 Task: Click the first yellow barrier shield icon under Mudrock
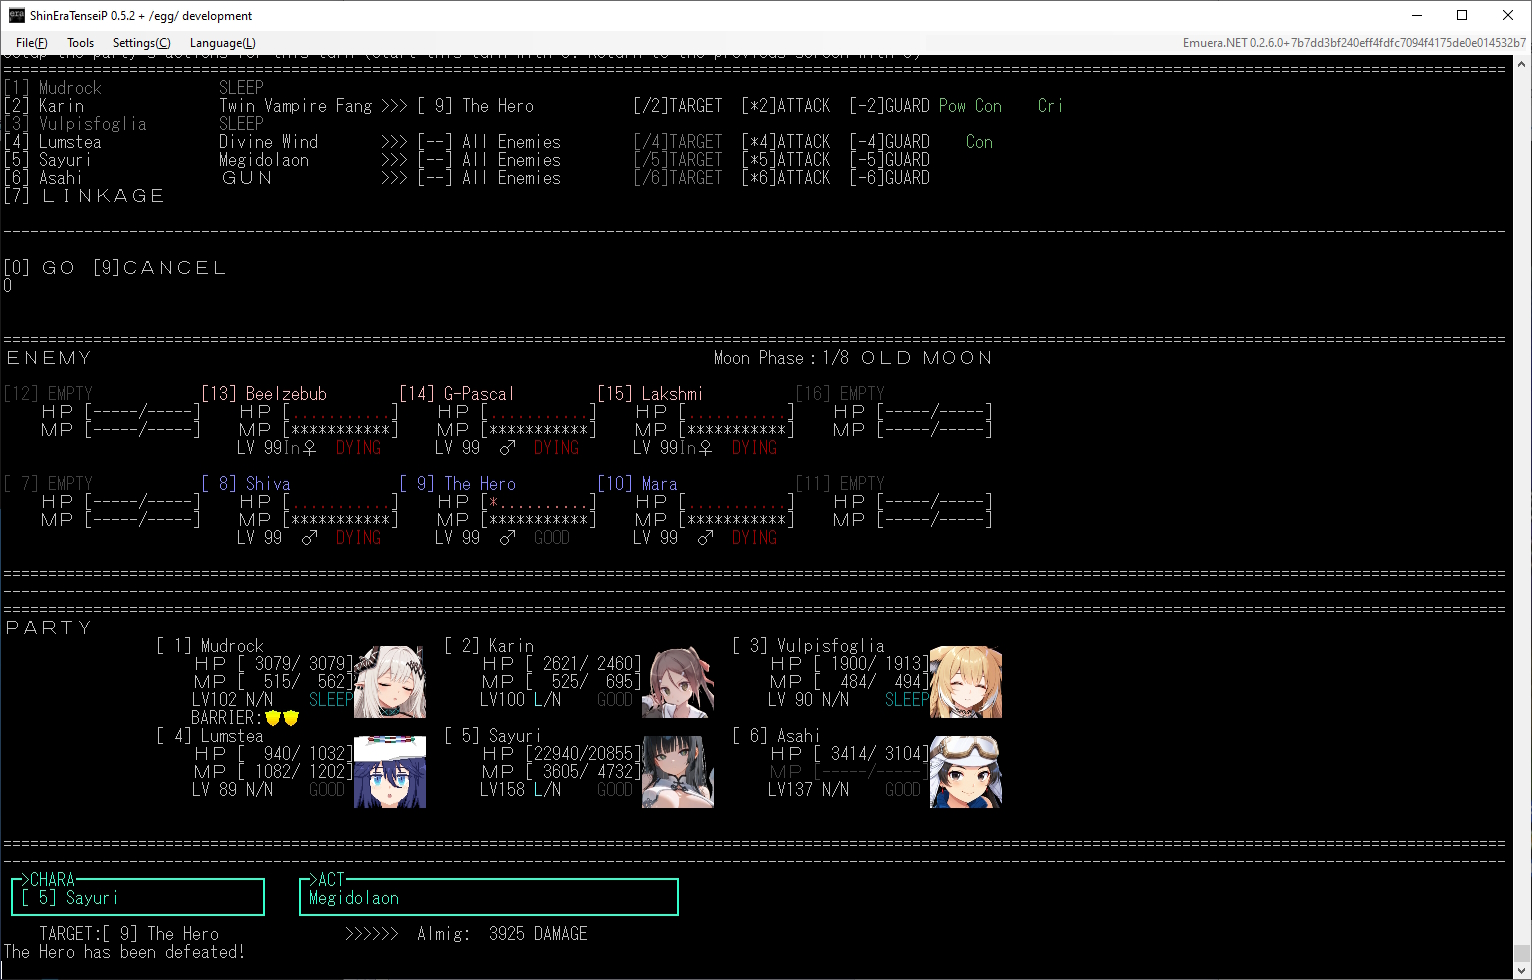(x=273, y=718)
